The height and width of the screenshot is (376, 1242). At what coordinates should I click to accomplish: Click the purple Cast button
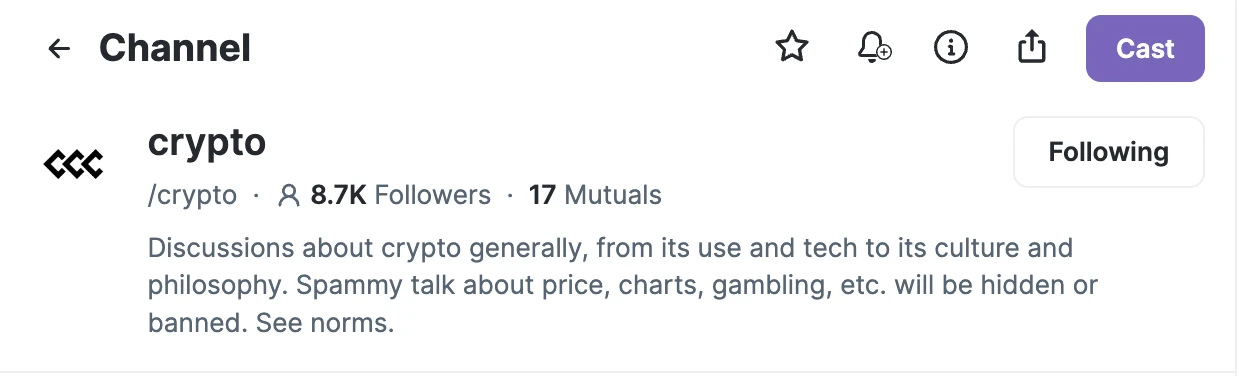click(x=1145, y=48)
